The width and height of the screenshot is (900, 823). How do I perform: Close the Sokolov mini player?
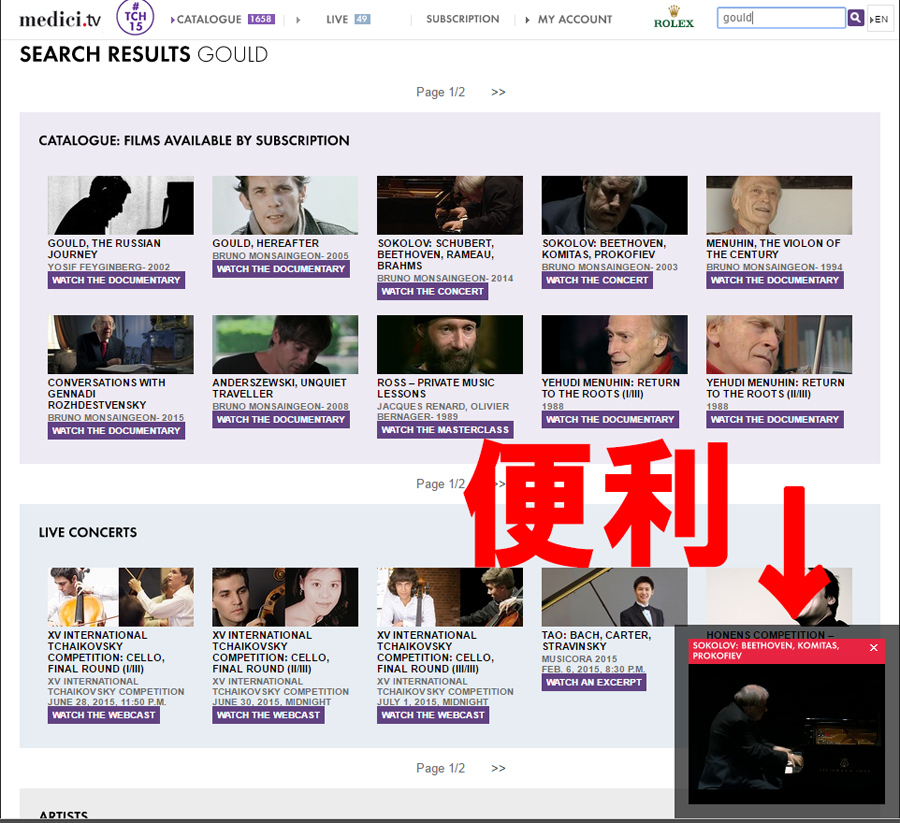point(874,647)
